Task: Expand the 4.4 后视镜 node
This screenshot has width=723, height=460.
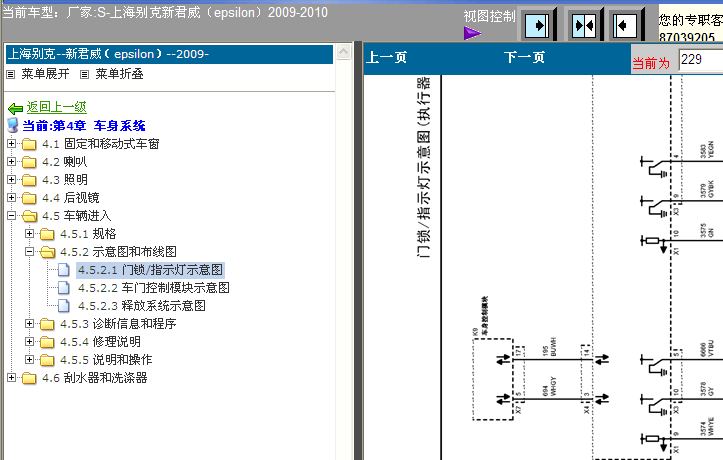Action: tap(12, 197)
